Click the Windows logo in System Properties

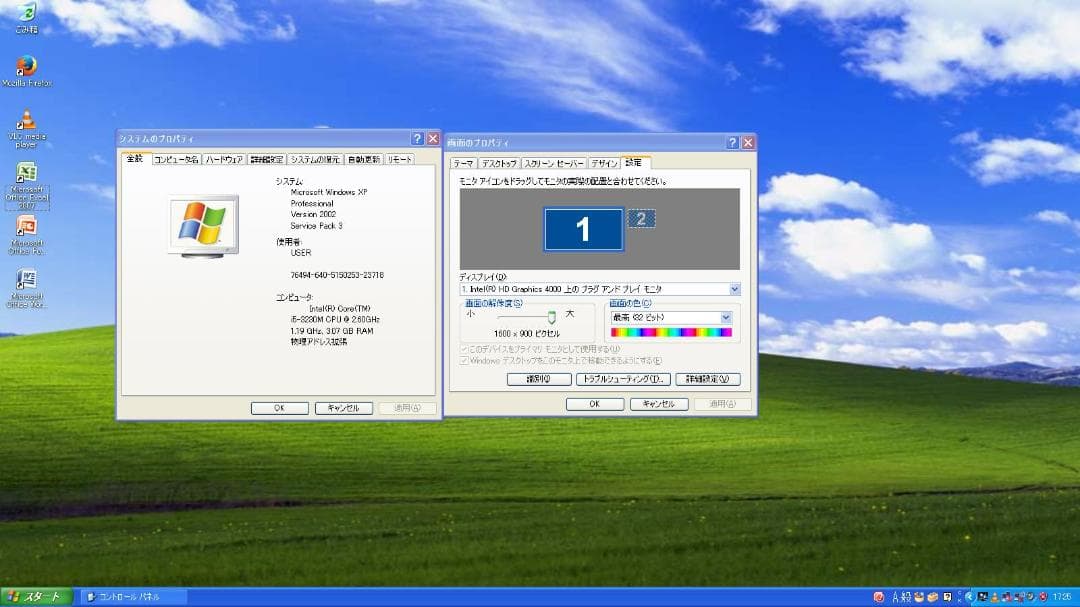[200, 222]
